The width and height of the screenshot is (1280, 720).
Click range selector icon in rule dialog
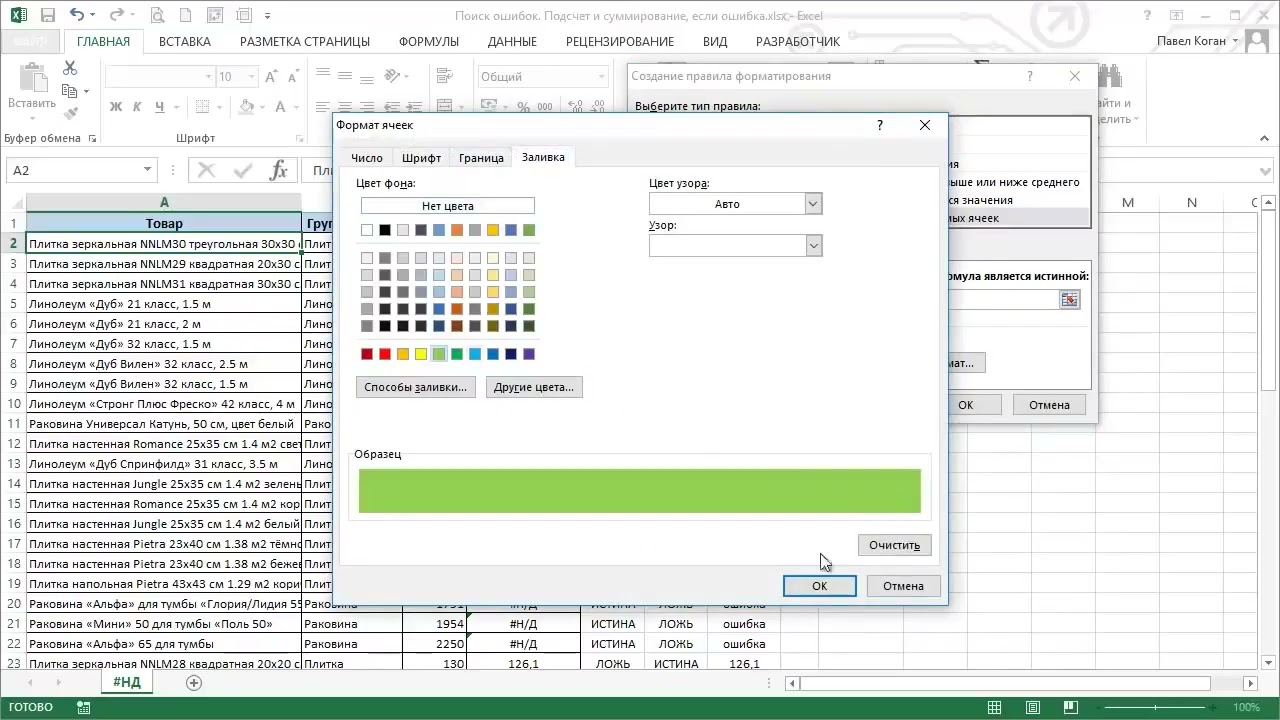[1070, 300]
